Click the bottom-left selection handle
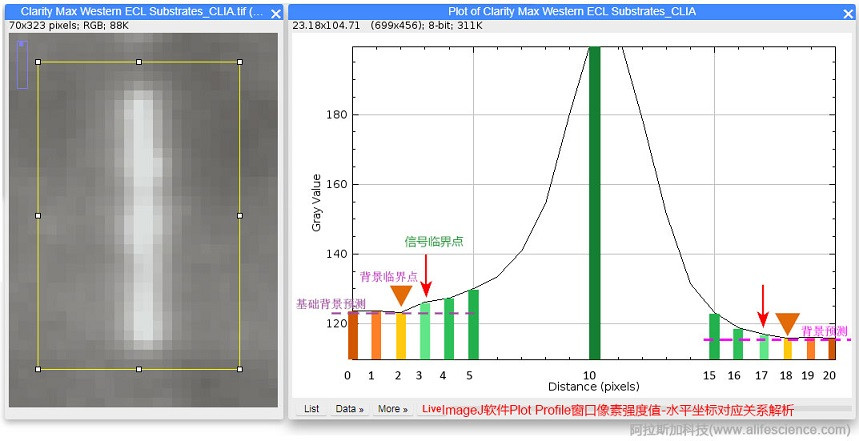The image size is (859, 441). click(38, 369)
